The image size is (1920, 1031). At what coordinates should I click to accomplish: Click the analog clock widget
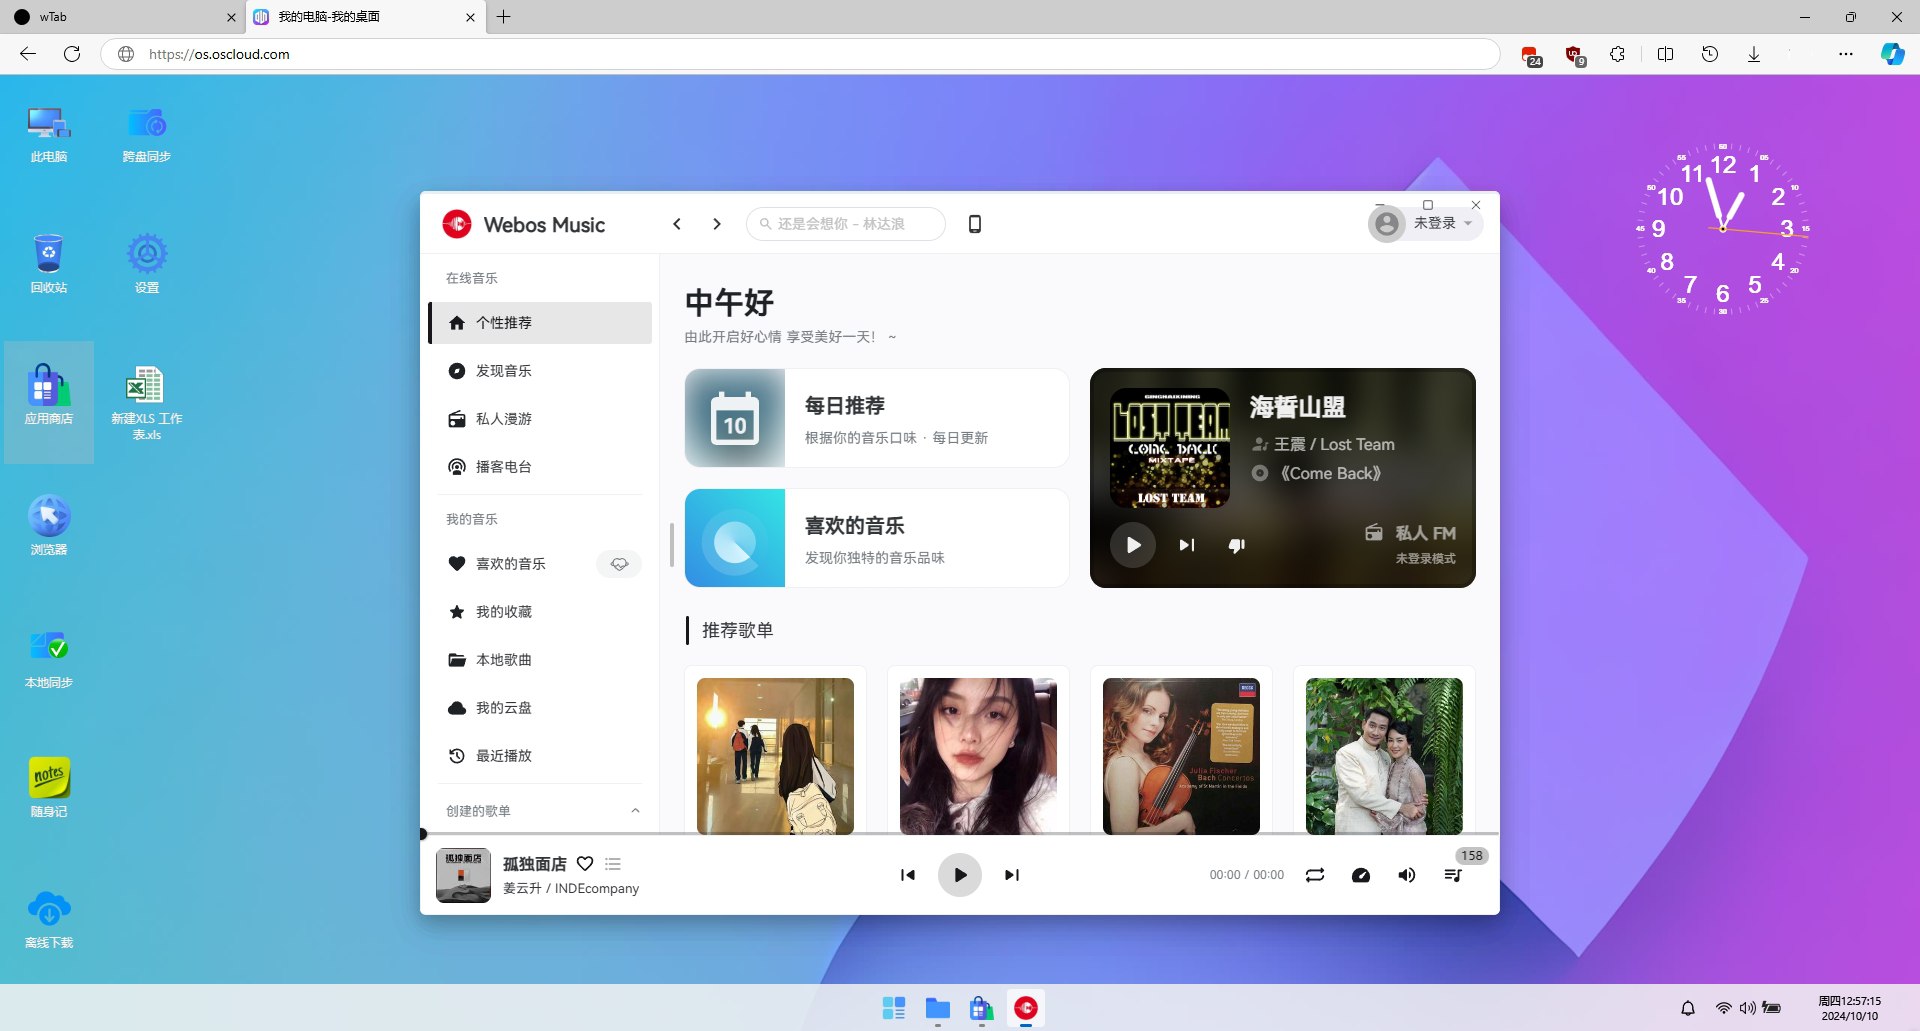pos(1723,229)
